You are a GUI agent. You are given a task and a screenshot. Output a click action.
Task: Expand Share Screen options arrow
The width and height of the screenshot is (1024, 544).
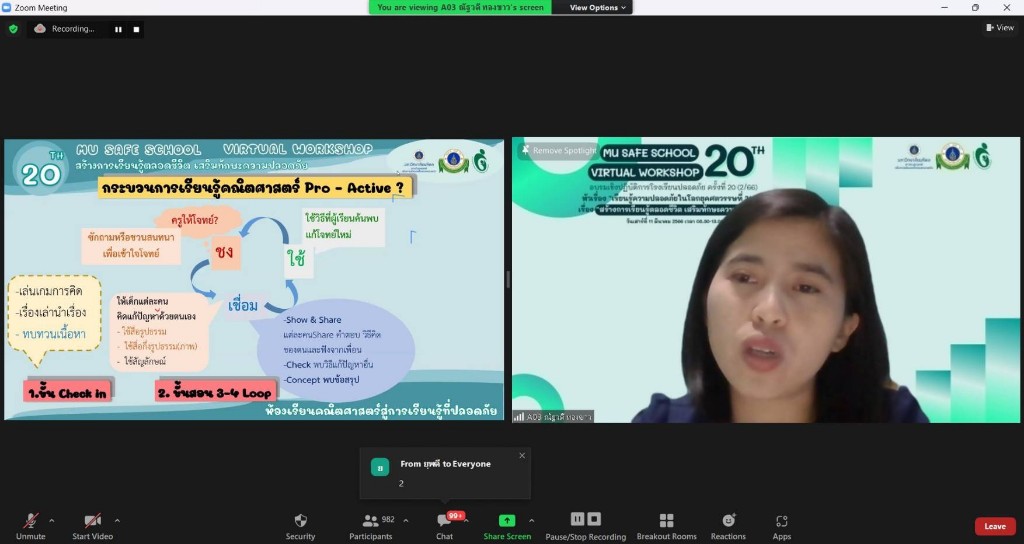[x=531, y=520]
